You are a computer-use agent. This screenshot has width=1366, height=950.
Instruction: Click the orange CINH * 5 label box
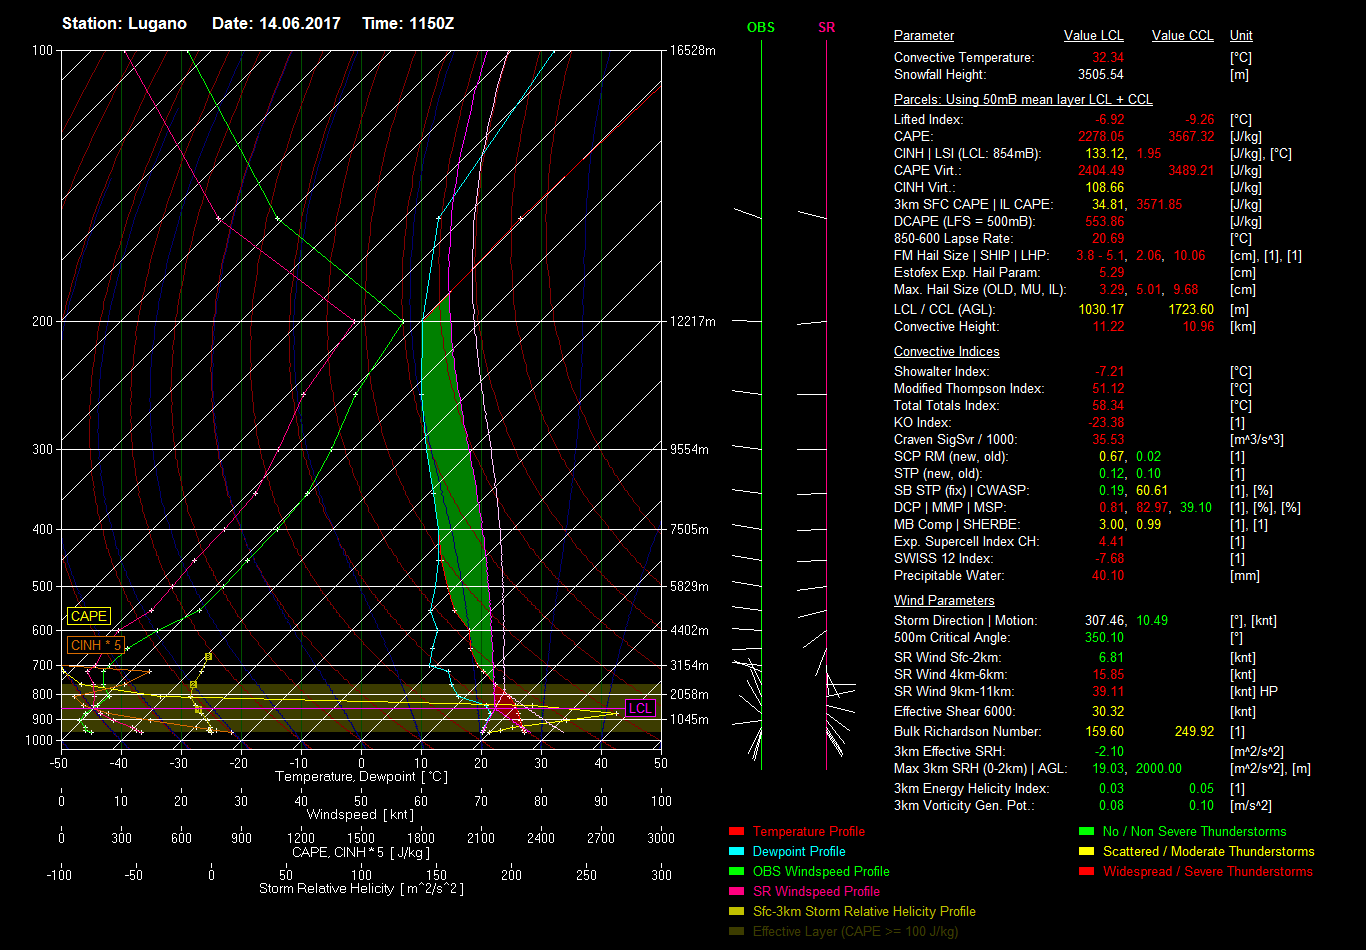point(96,646)
